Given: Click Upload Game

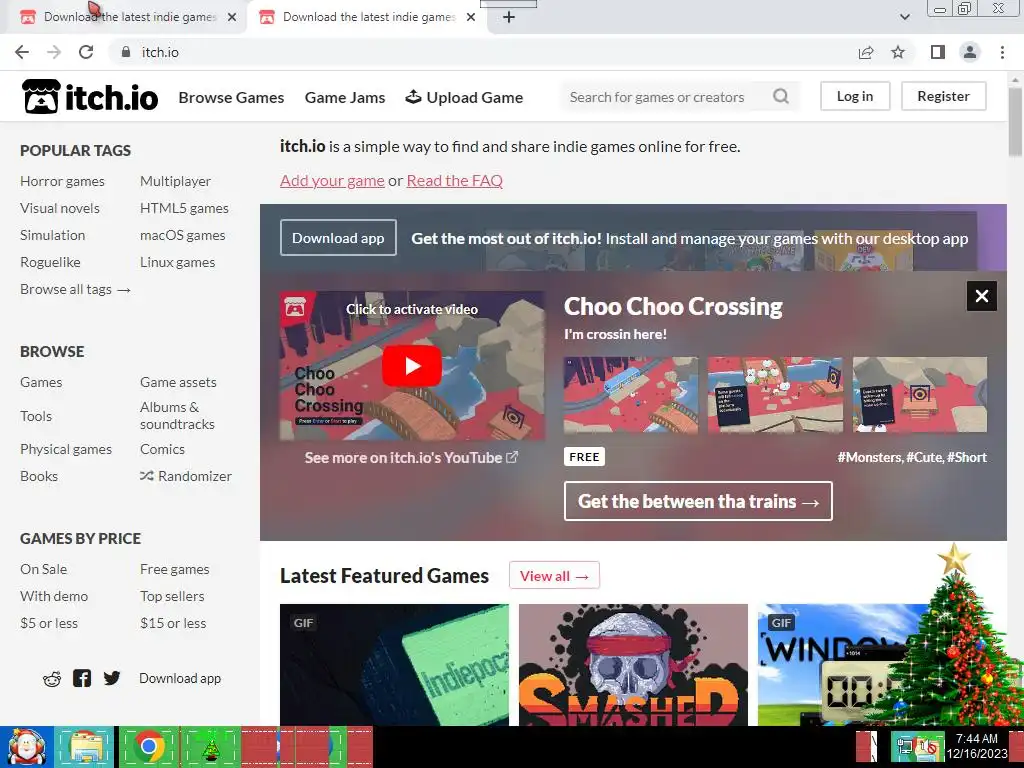Looking at the screenshot, I should click(x=464, y=97).
